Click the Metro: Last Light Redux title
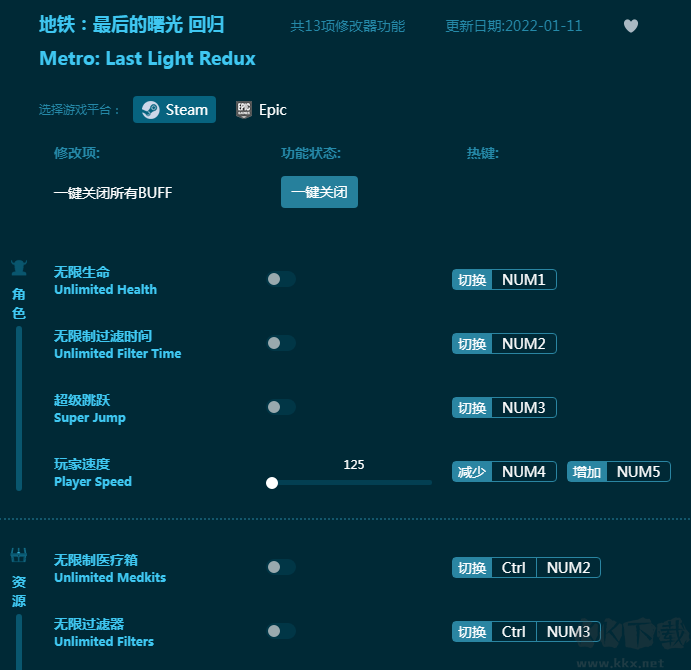Screen dimensions: 691x670 tap(148, 59)
